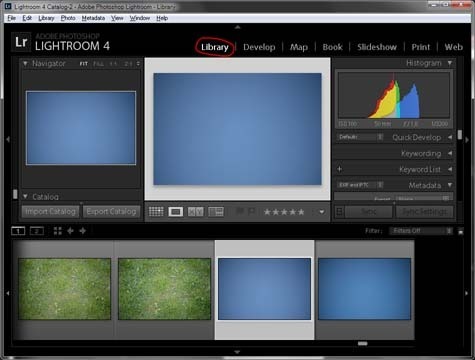This screenshot has width=475, height=360.
Task: Open the View menu
Action: [x=117, y=18]
